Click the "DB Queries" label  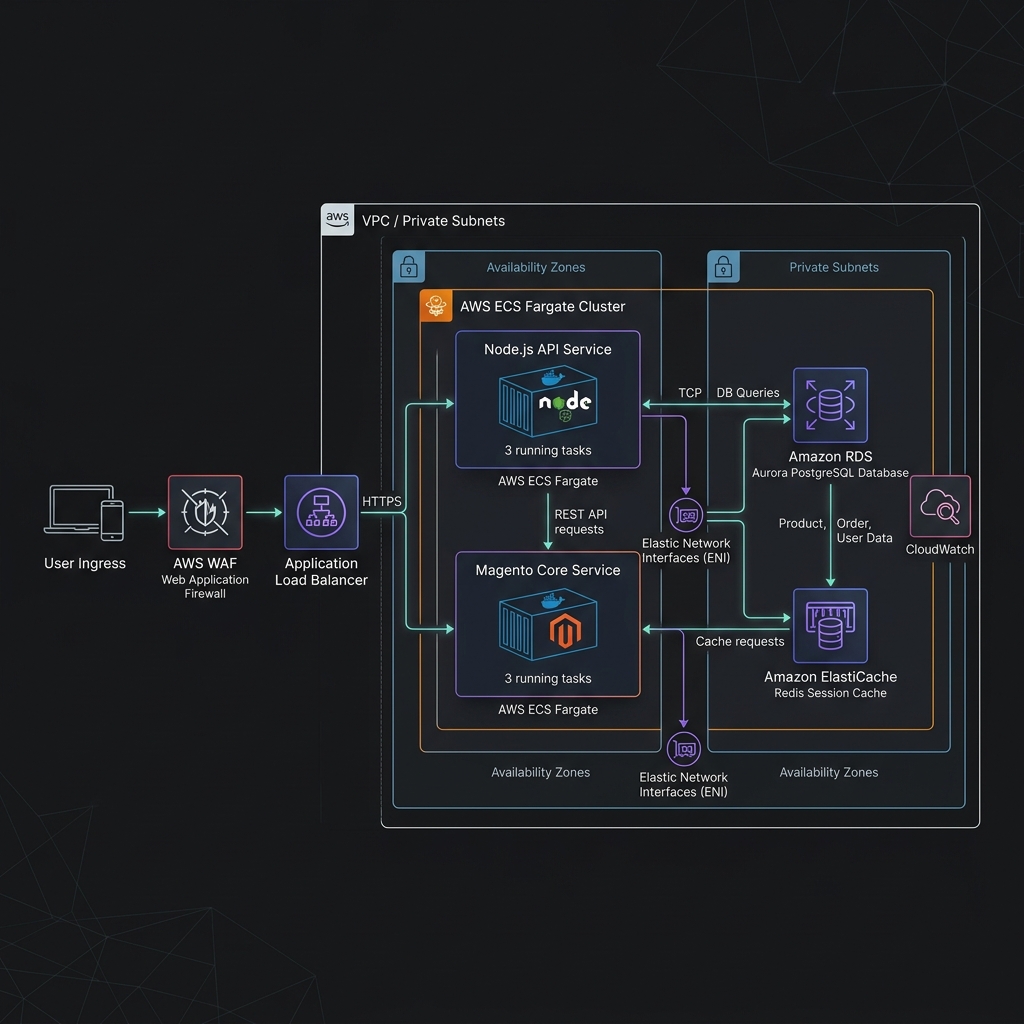click(x=748, y=392)
